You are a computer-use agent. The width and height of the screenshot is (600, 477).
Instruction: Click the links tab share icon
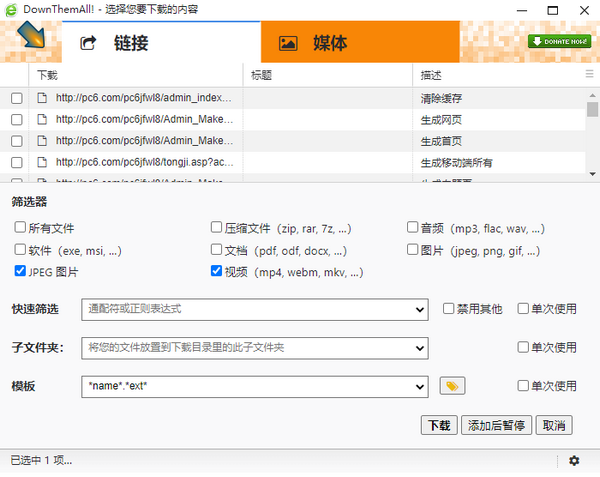click(x=88, y=43)
